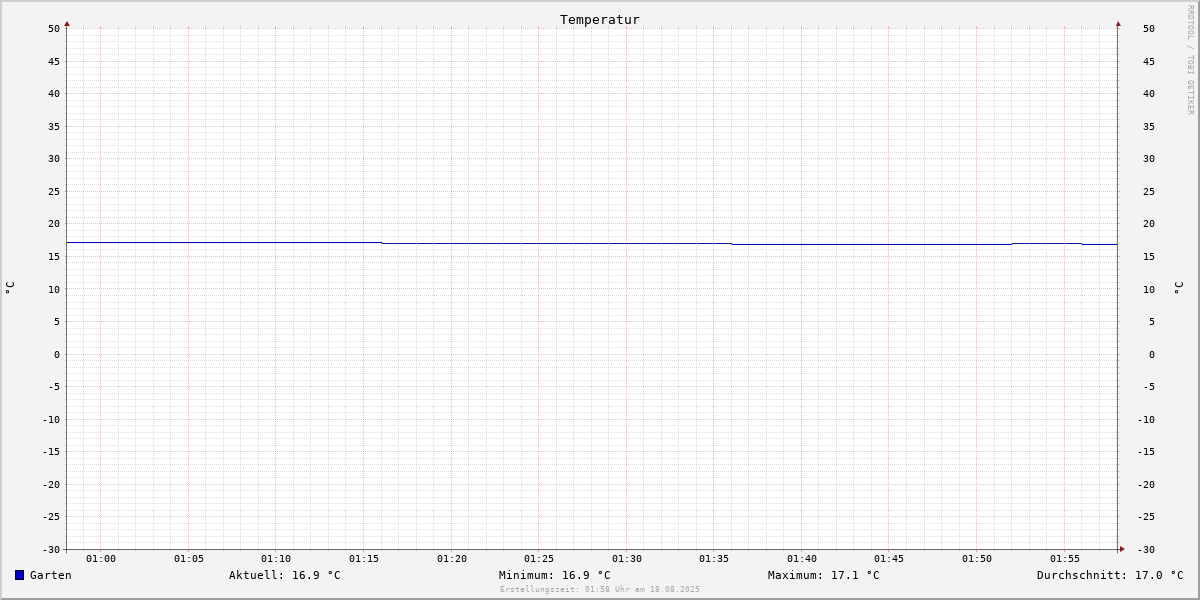Click the 01:45 time axis label
The width and height of the screenshot is (1200, 600).
coord(889,559)
